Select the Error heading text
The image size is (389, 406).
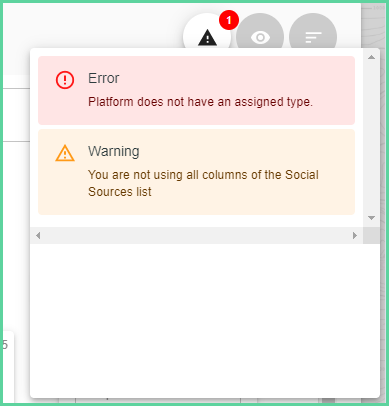tap(104, 78)
